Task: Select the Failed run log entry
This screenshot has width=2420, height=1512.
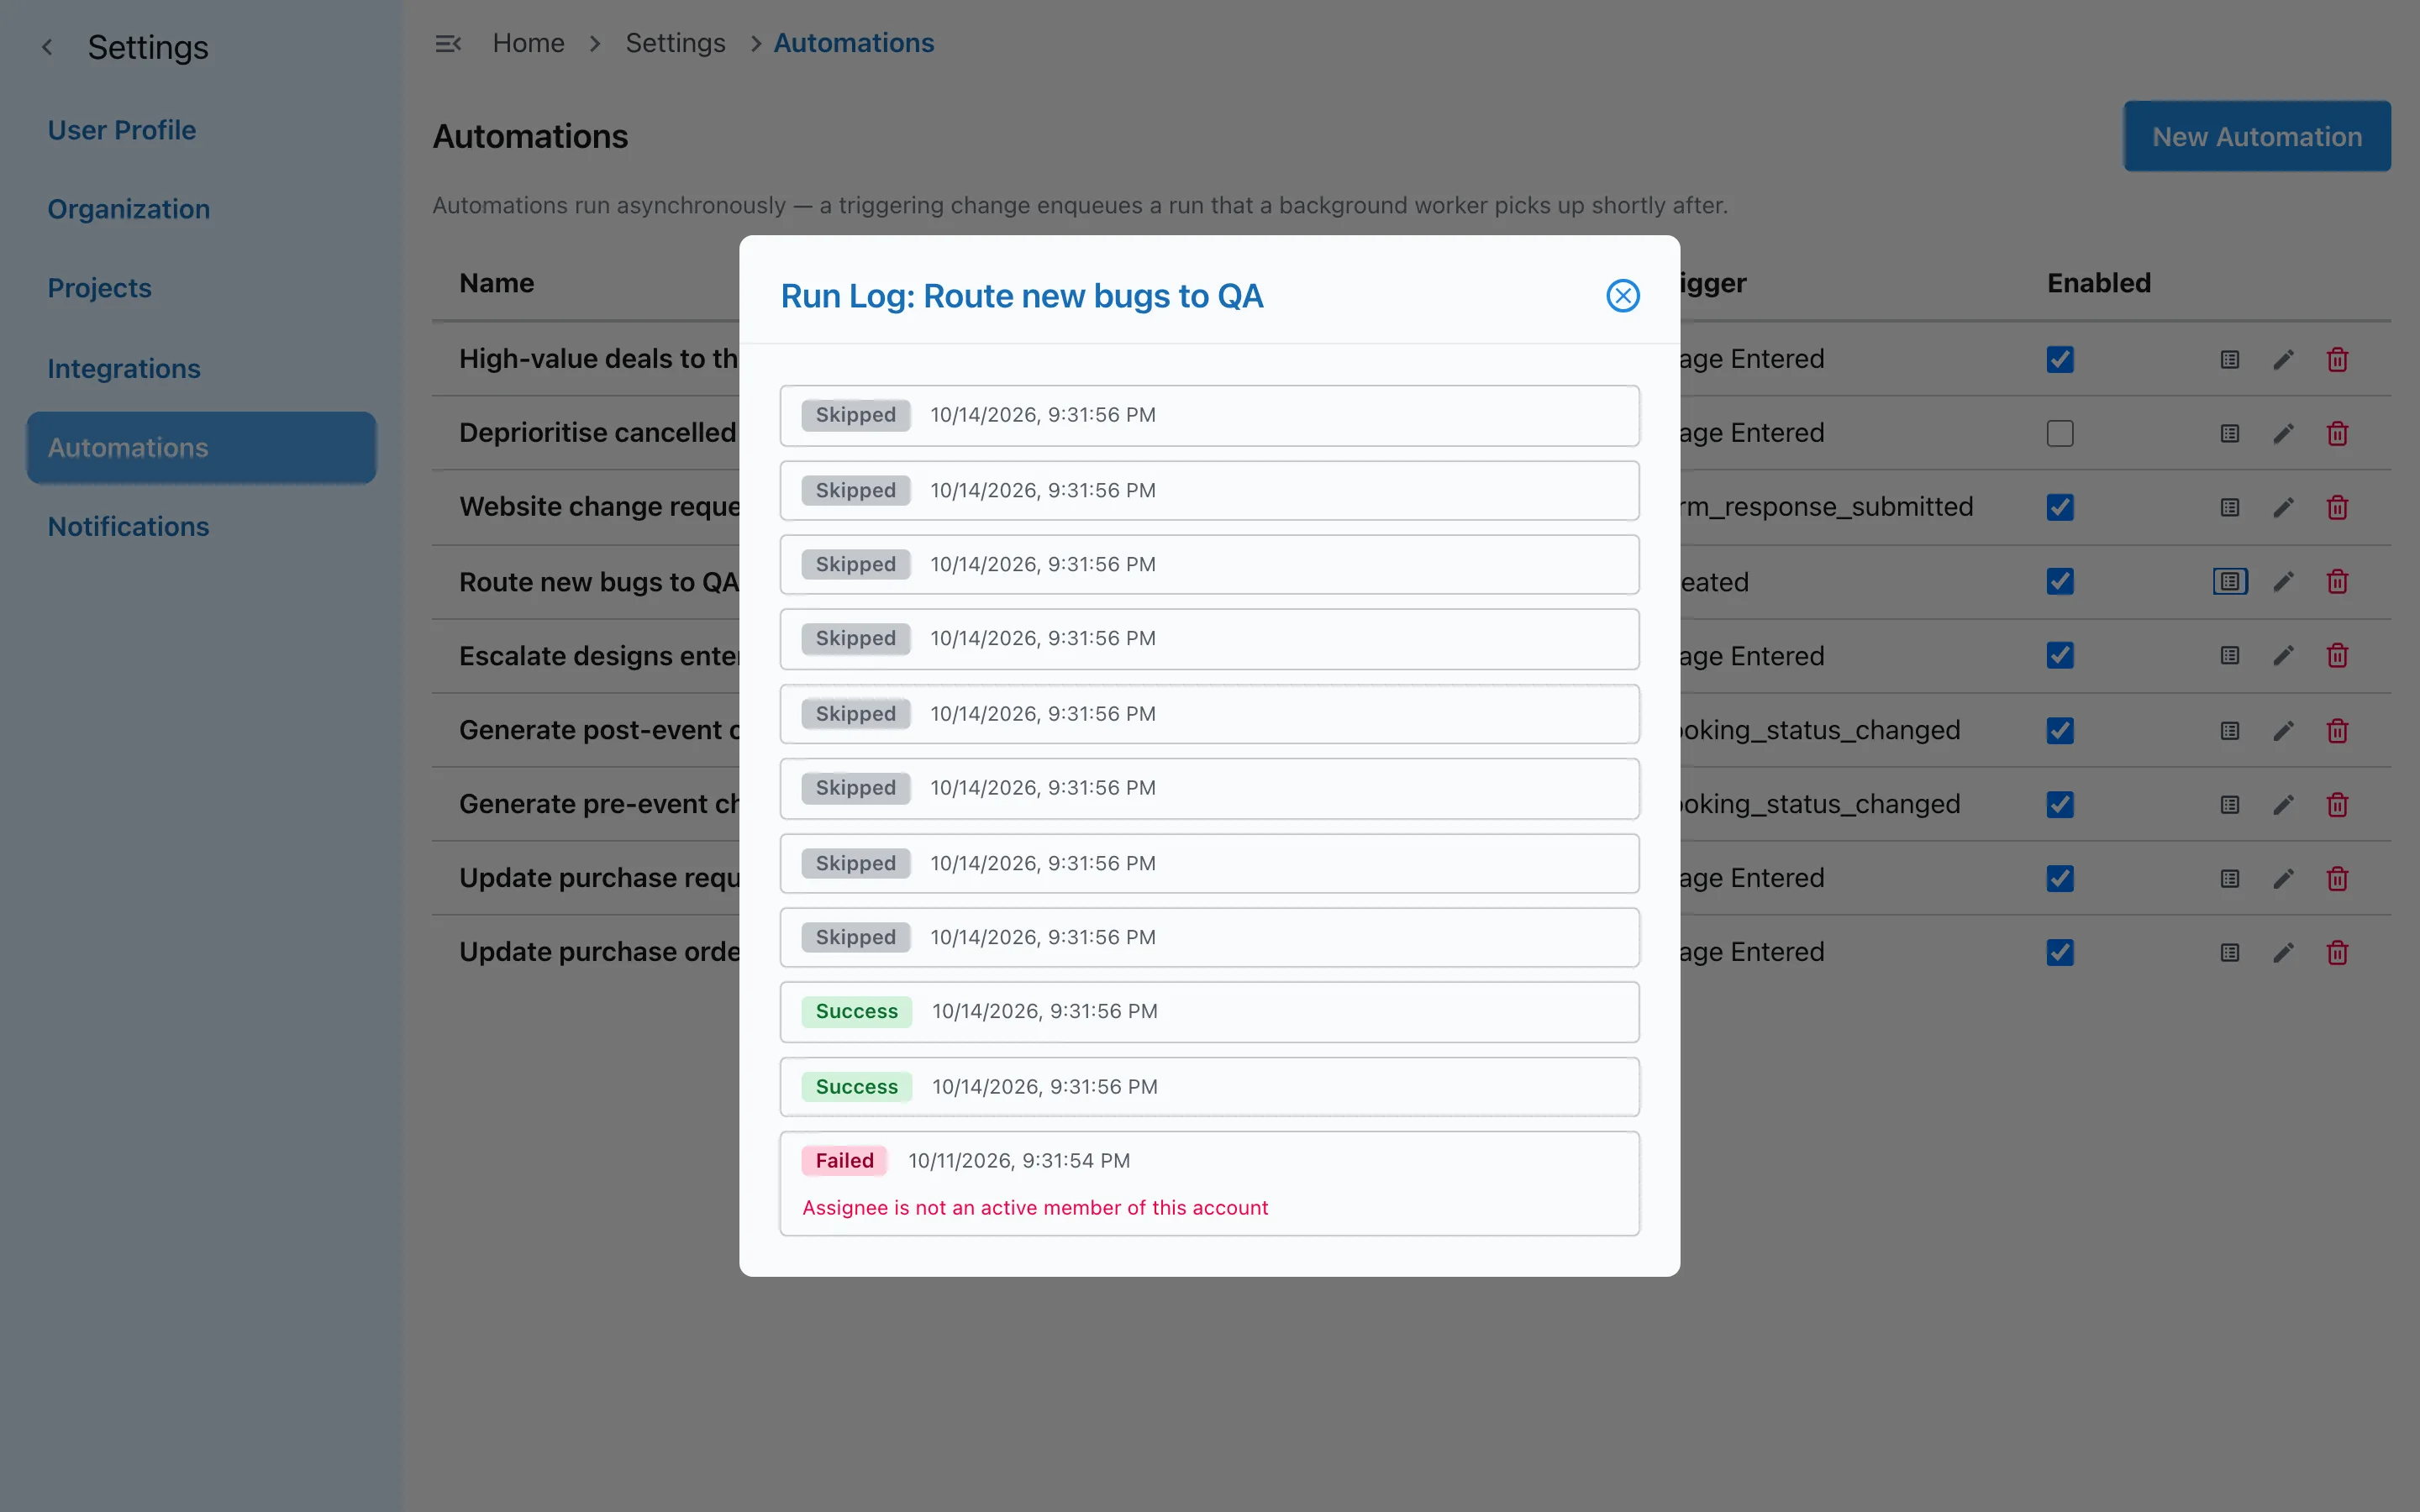Action: pos(1209,1183)
